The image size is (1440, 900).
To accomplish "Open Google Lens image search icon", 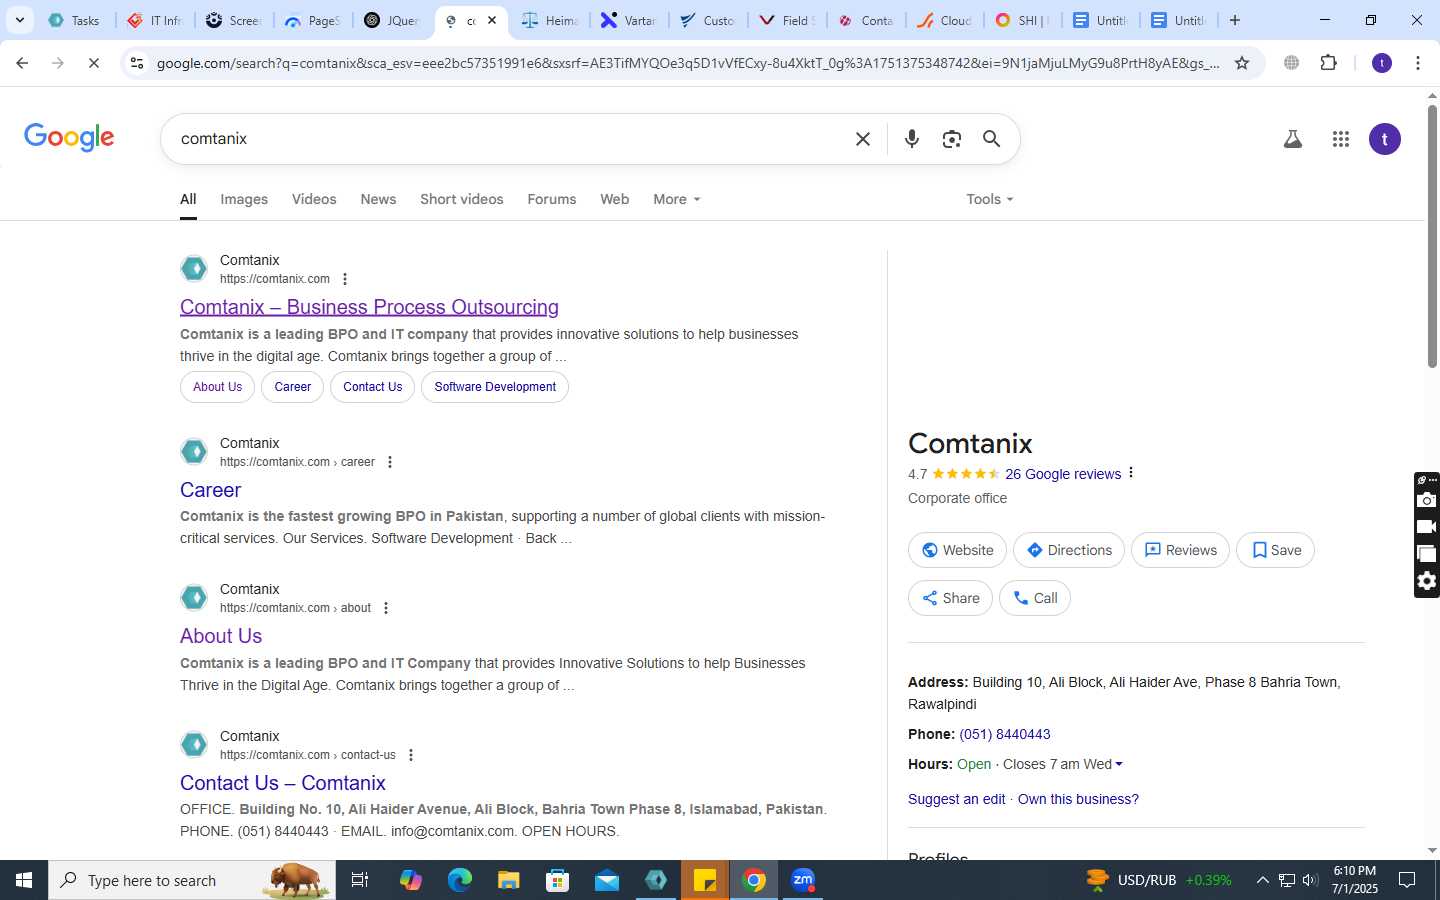I will click(x=951, y=139).
